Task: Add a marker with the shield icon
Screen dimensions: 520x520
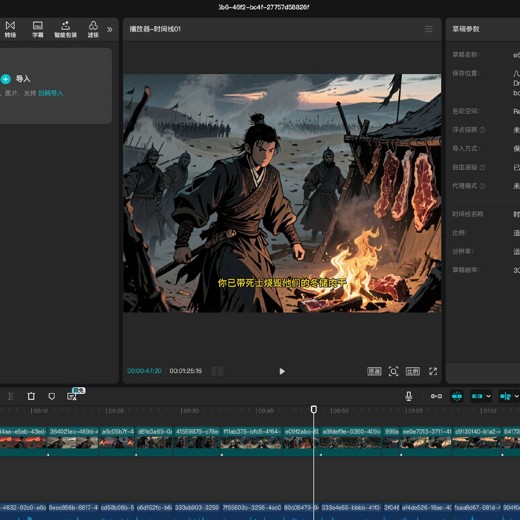Action: click(52, 396)
